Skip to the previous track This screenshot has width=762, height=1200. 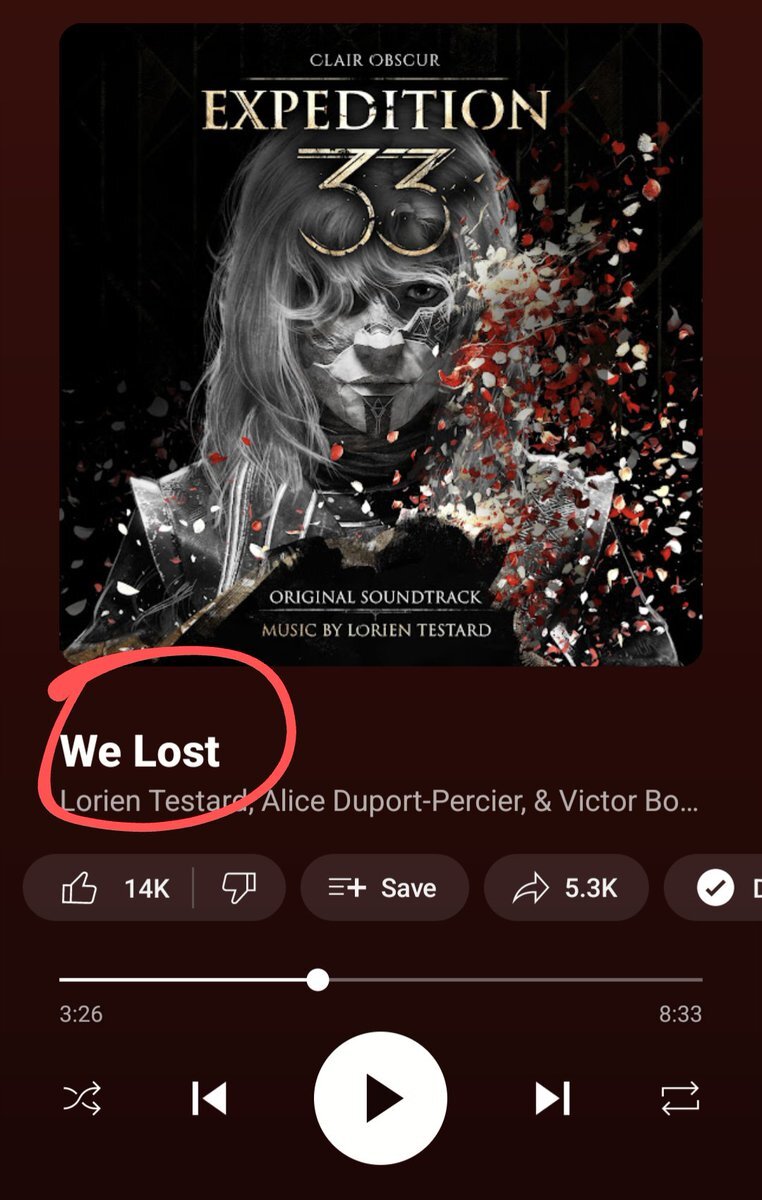(x=209, y=1099)
